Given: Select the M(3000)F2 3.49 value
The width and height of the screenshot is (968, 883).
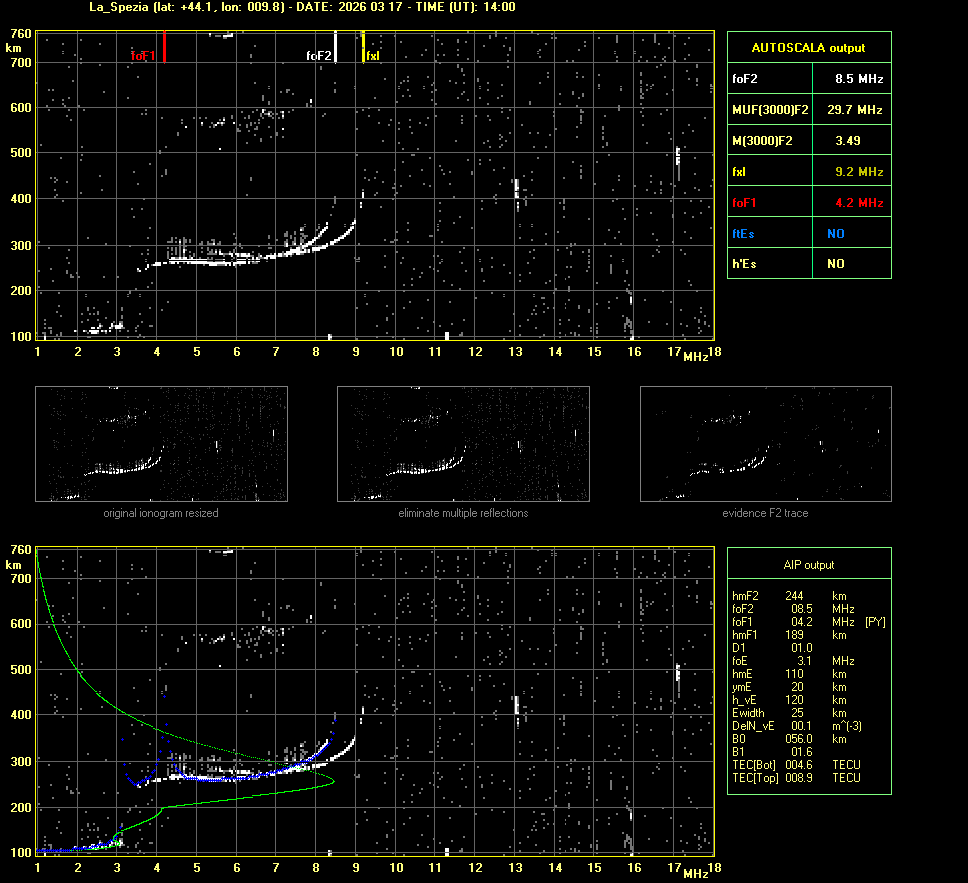Looking at the screenshot, I should click(x=848, y=141).
